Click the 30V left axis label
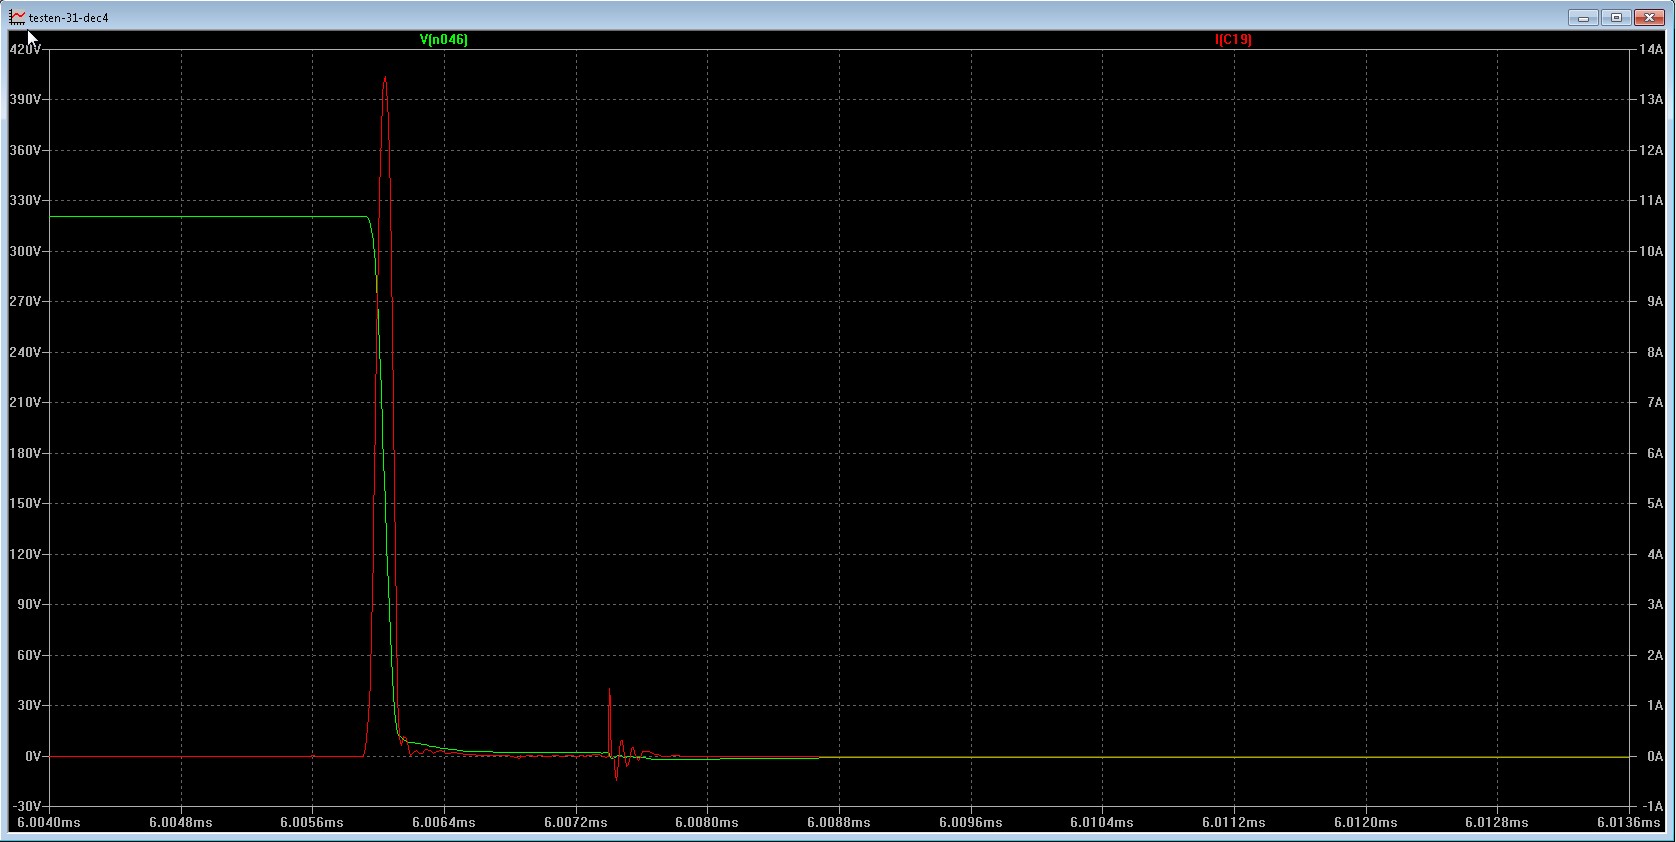 click(x=29, y=706)
